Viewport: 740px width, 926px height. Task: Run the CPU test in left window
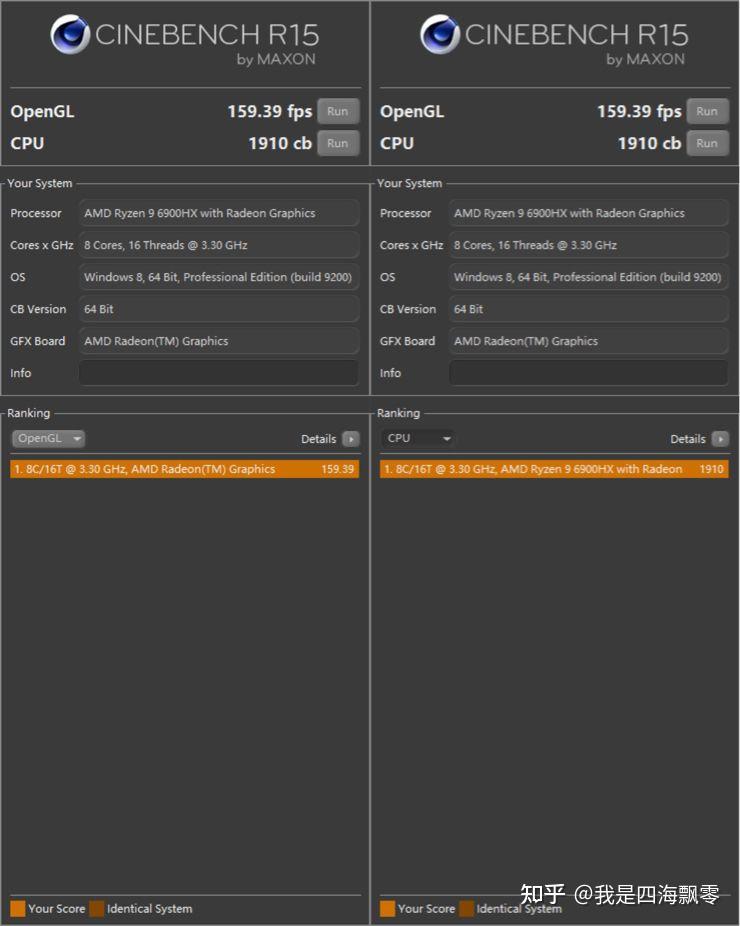click(338, 144)
